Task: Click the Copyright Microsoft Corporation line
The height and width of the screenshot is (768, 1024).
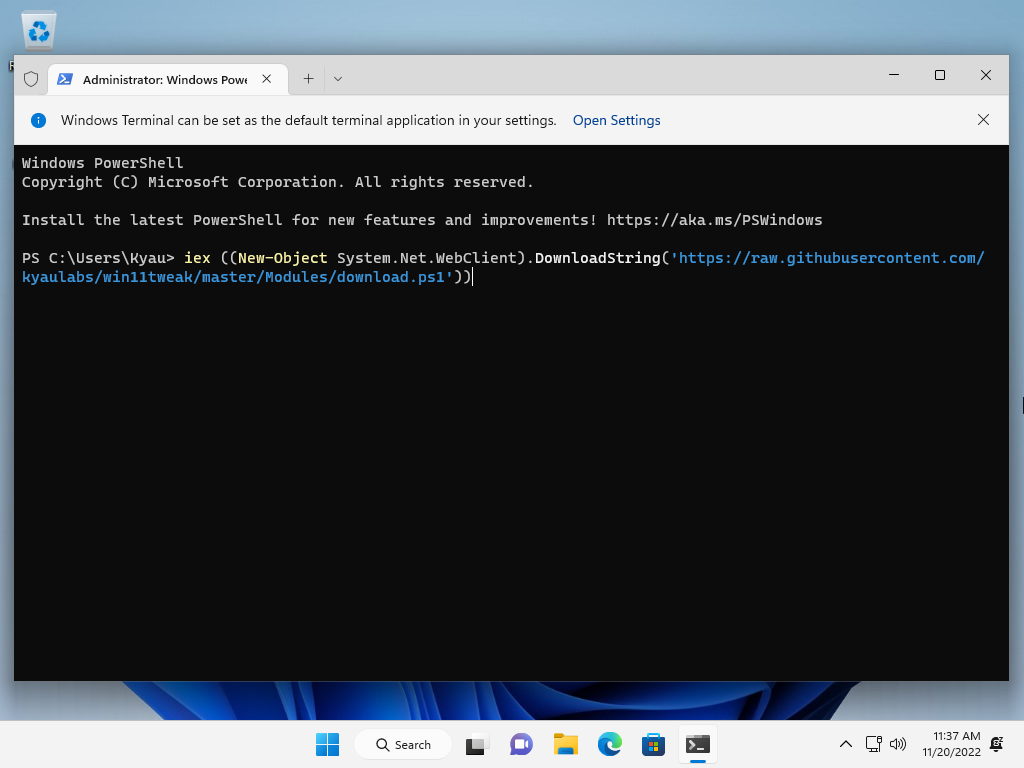Action: tap(278, 182)
